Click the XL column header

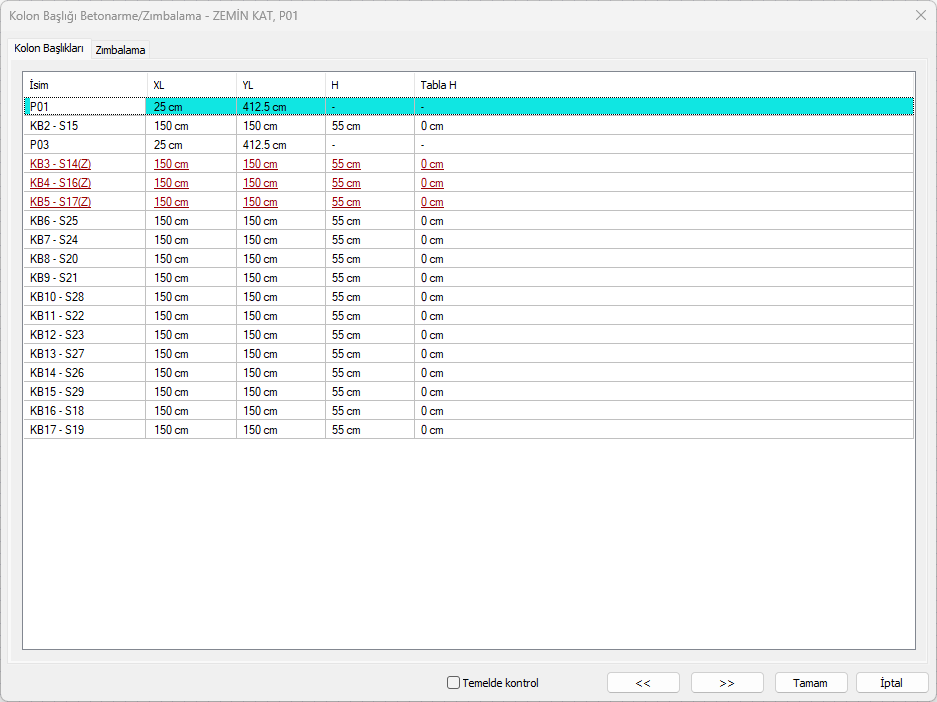[x=159, y=85]
